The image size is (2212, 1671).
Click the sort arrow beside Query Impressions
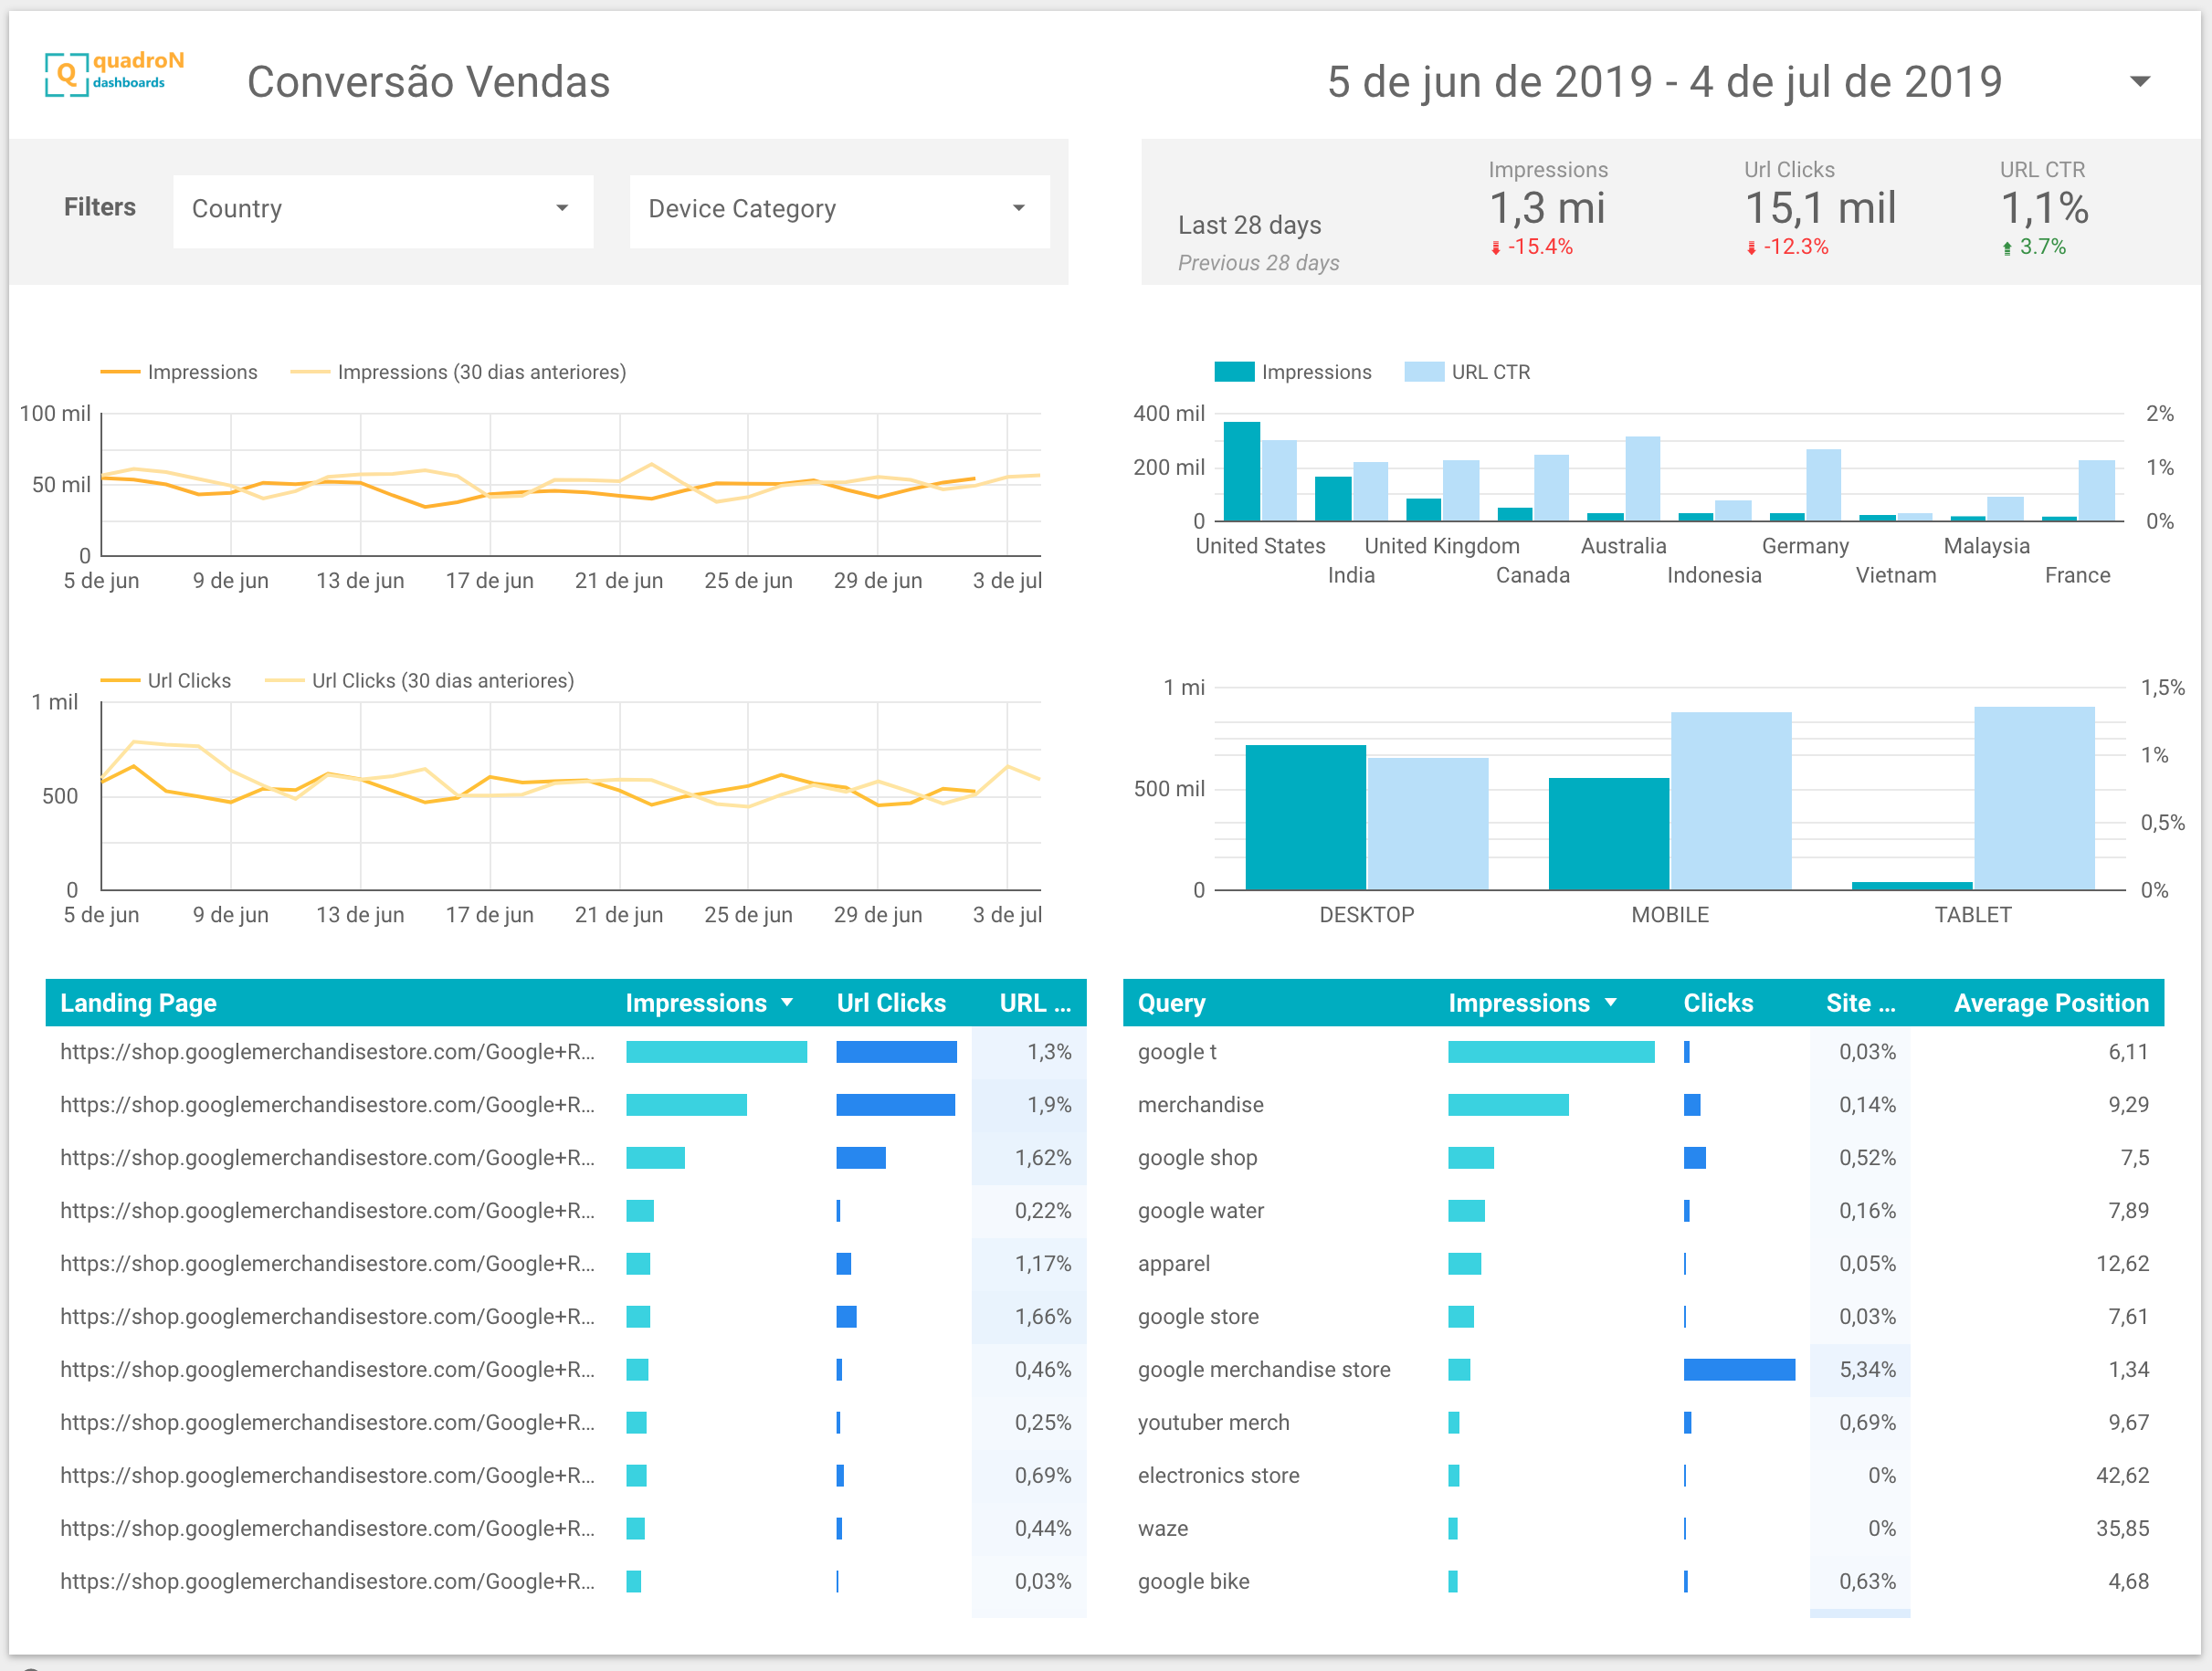click(1610, 1003)
